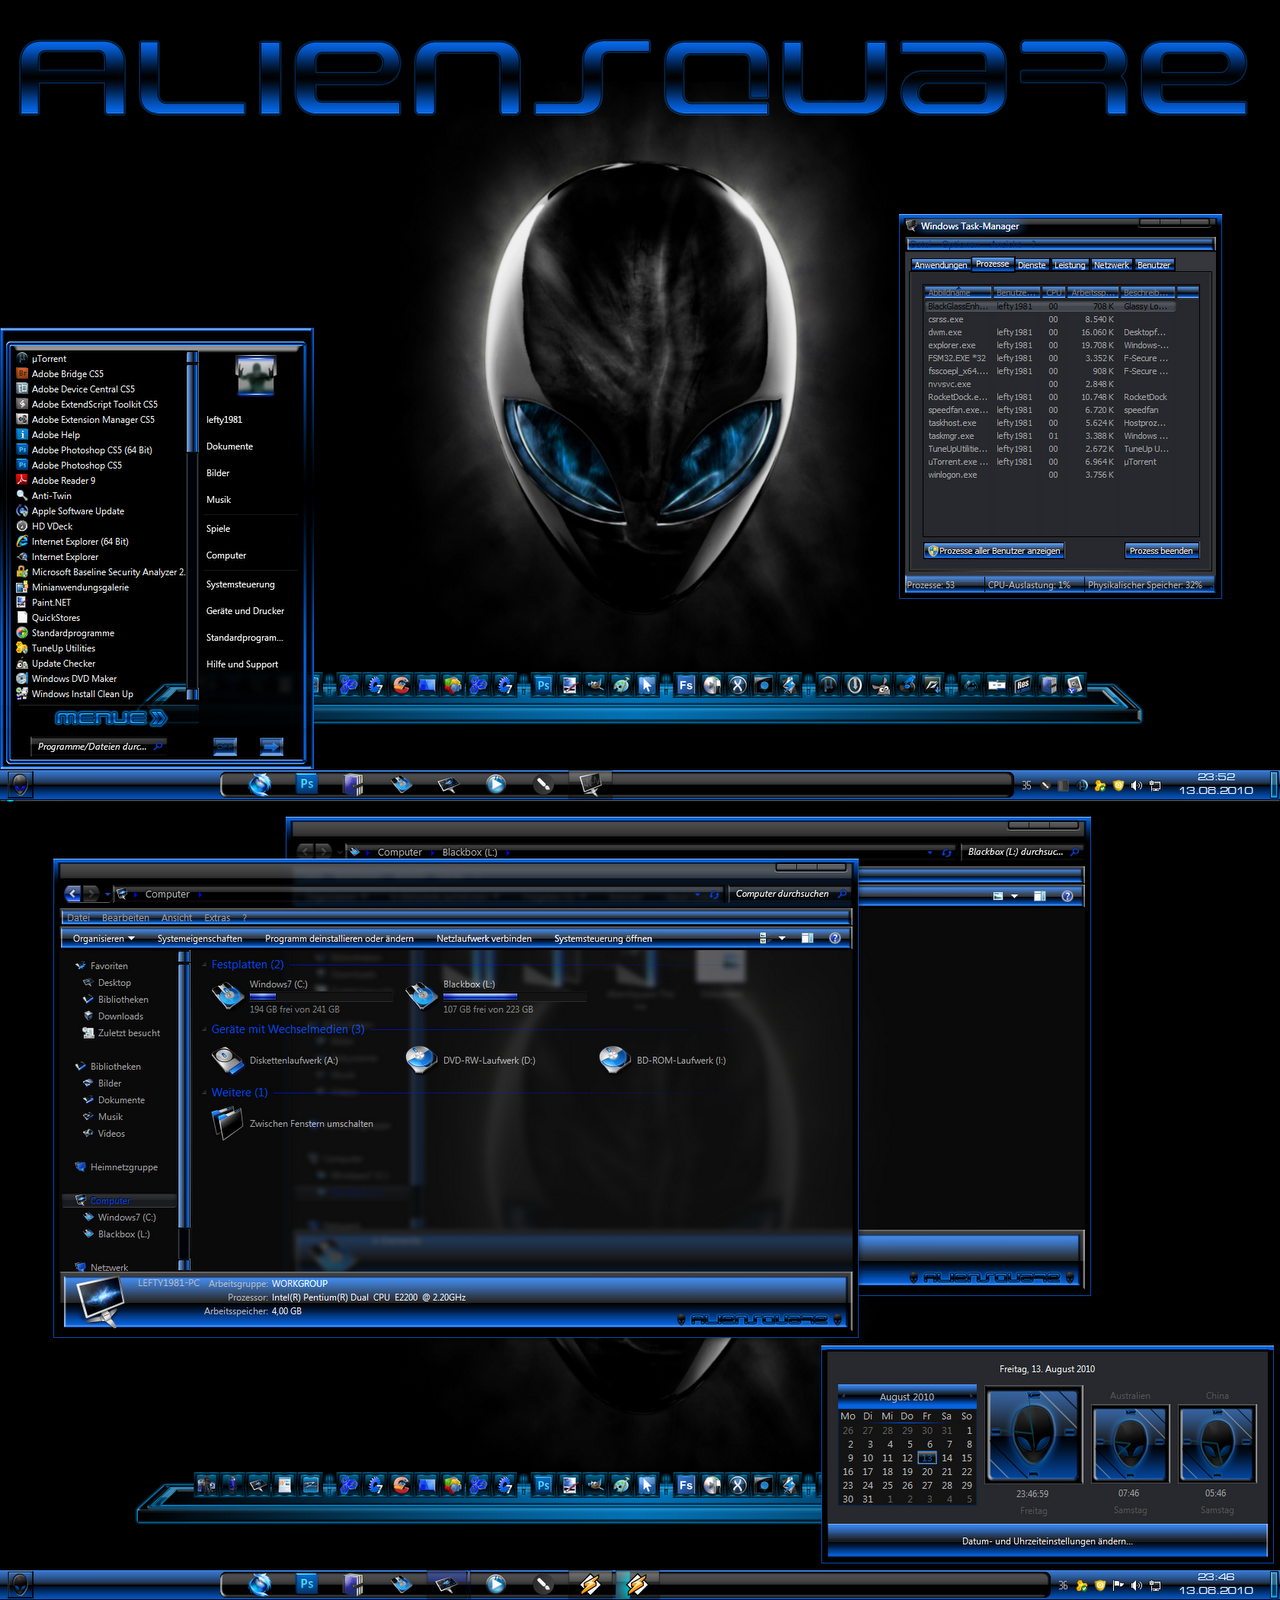Click the start menu program list scrollbar
This screenshot has height=1600, width=1280.
(x=191, y=523)
